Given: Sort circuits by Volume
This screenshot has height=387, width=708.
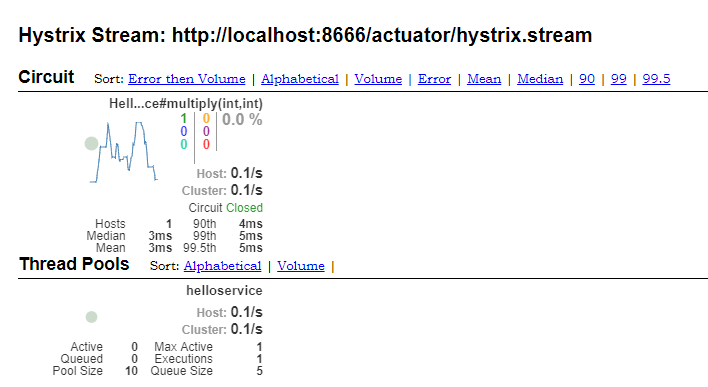Looking at the screenshot, I should click(x=378, y=79).
